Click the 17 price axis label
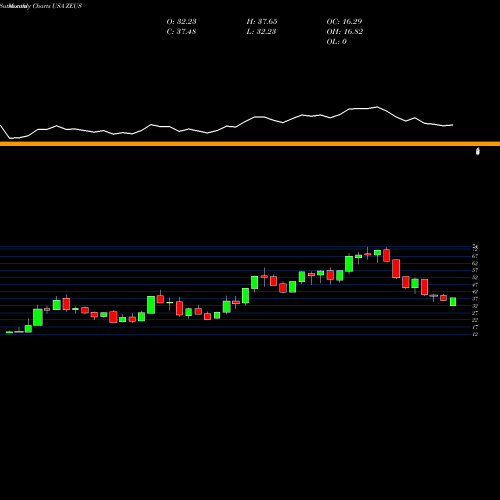 pos(475,327)
